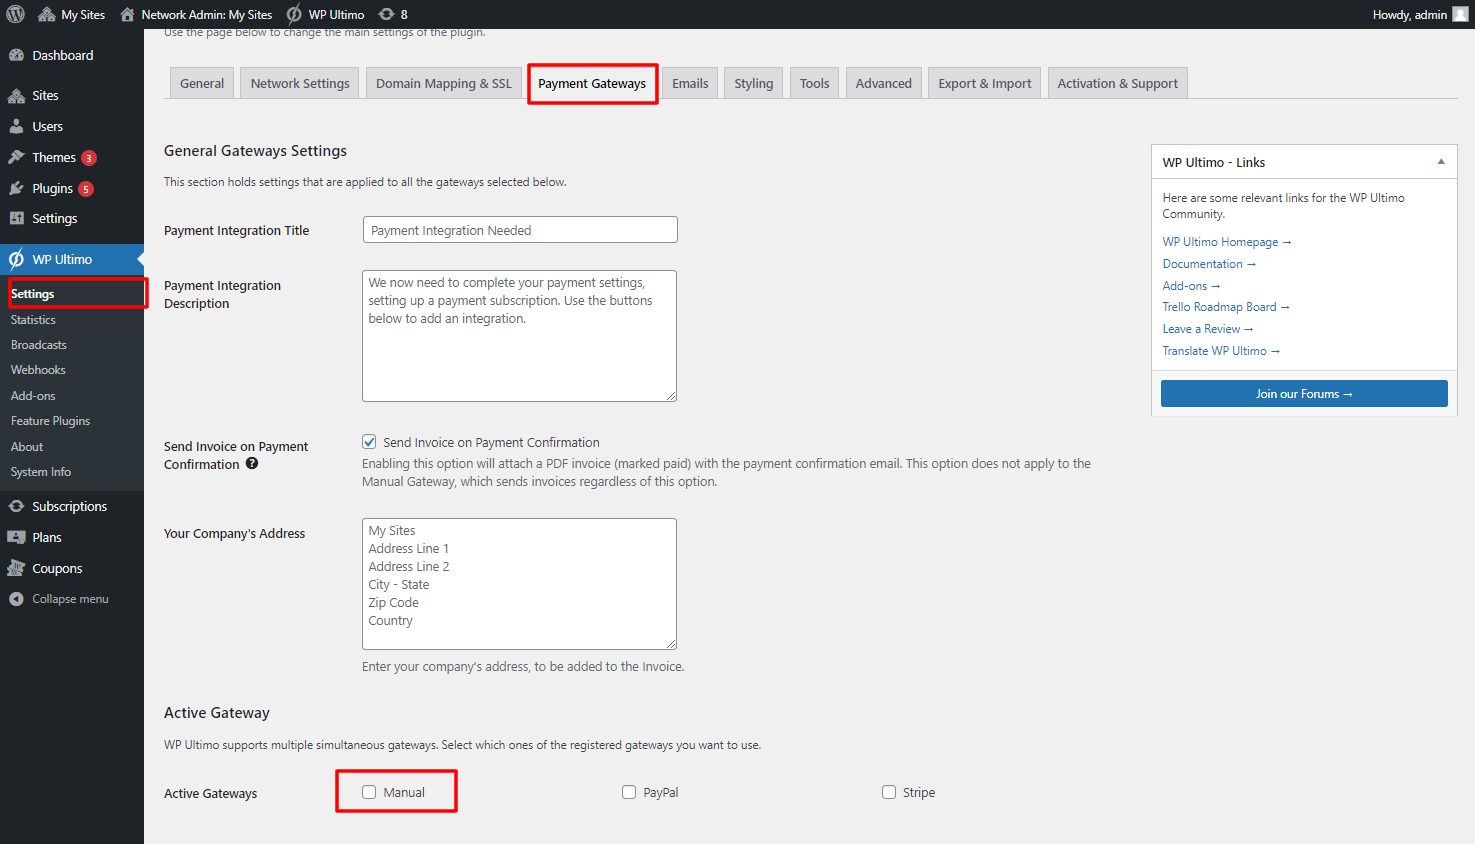Open the Trello Roadmap Board link
This screenshot has height=844, width=1475.
pyautogui.click(x=1226, y=307)
